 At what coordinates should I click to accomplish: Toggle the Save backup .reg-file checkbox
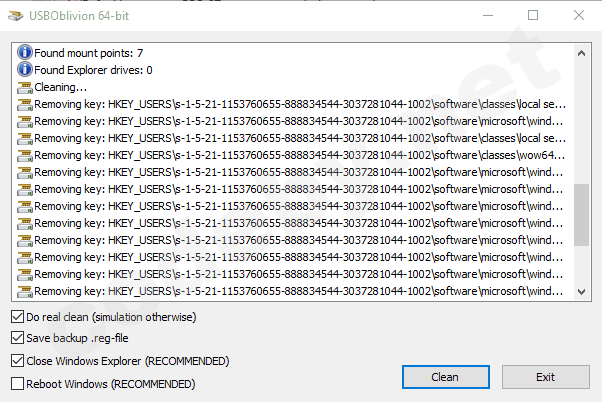point(18,338)
